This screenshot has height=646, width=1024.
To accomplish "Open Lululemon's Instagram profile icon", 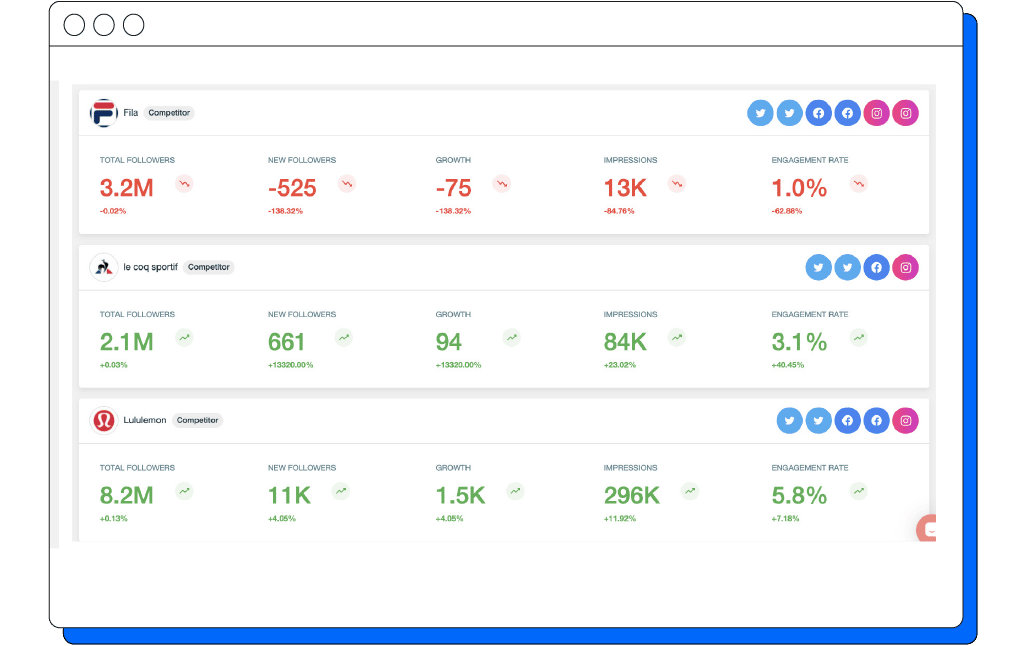I will 905,421.
